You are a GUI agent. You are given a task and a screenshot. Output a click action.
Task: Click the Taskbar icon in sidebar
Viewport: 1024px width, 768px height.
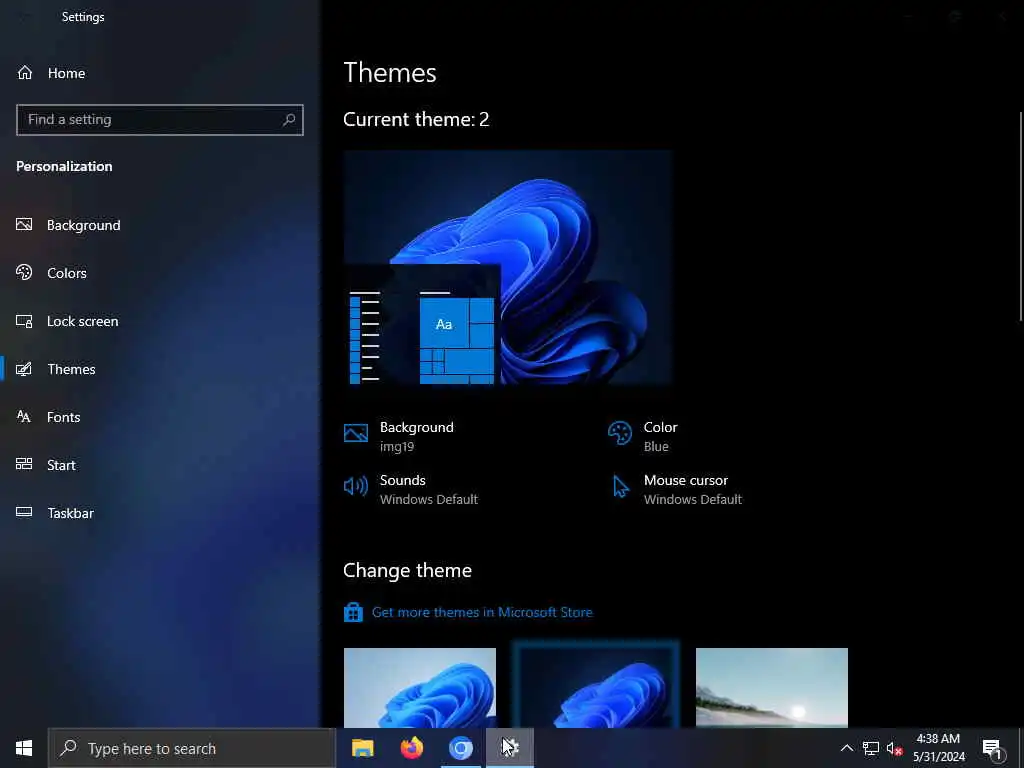(24, 512)
